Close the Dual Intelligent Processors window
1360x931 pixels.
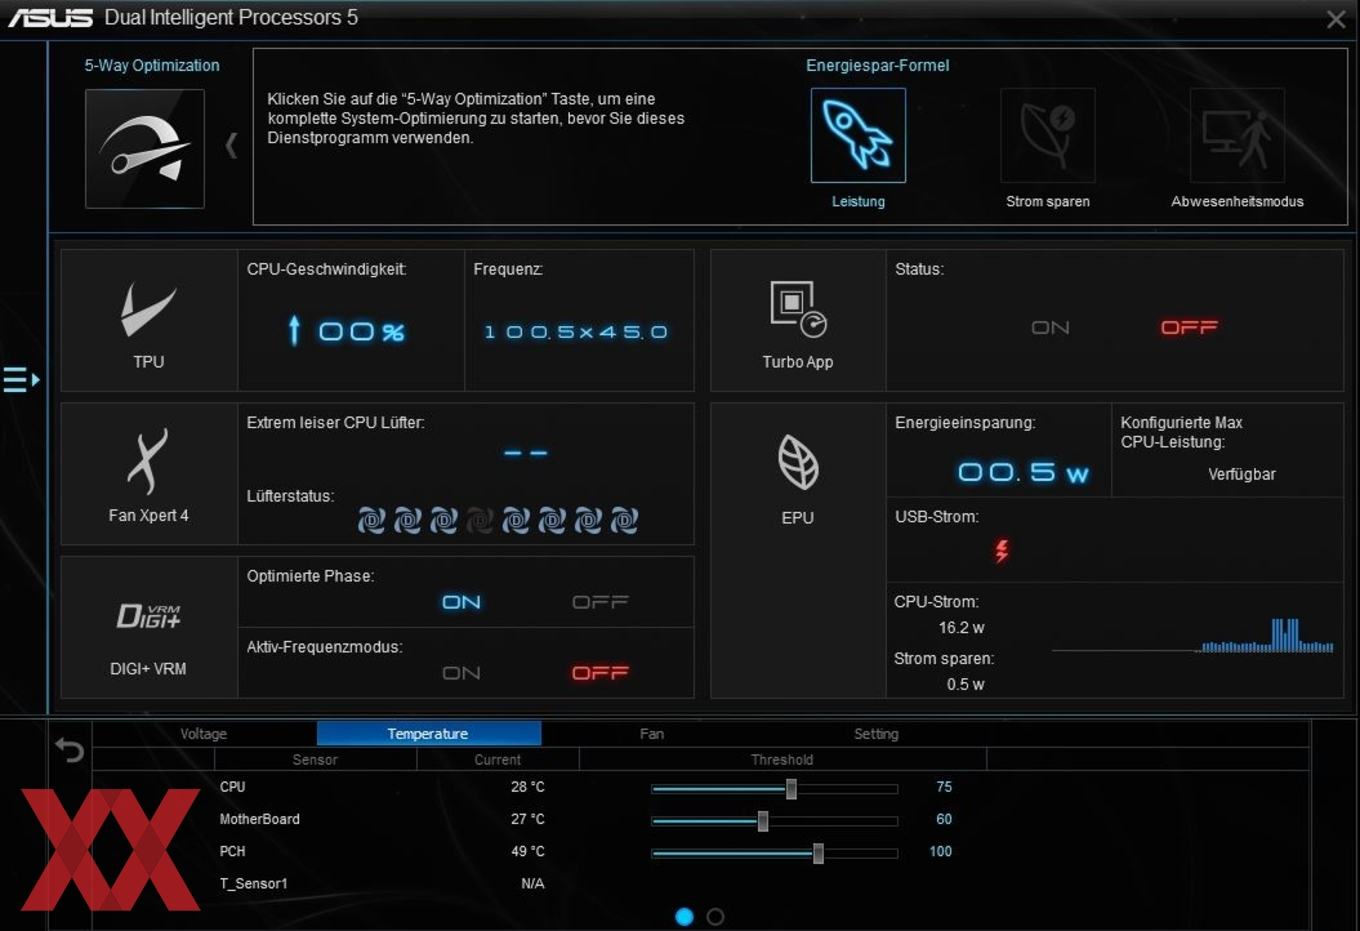point(1335,19)
